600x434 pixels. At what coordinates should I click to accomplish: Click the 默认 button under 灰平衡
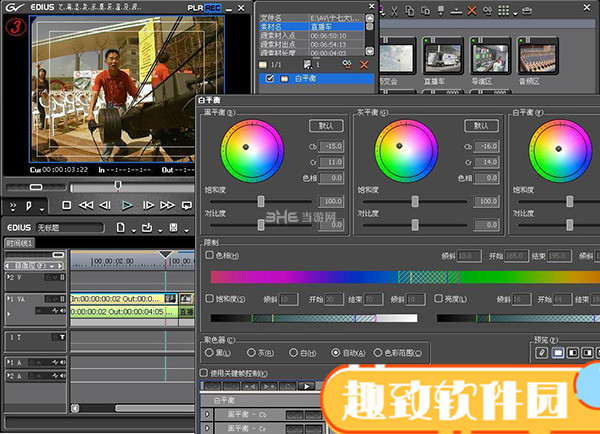[x=480, y=125]
